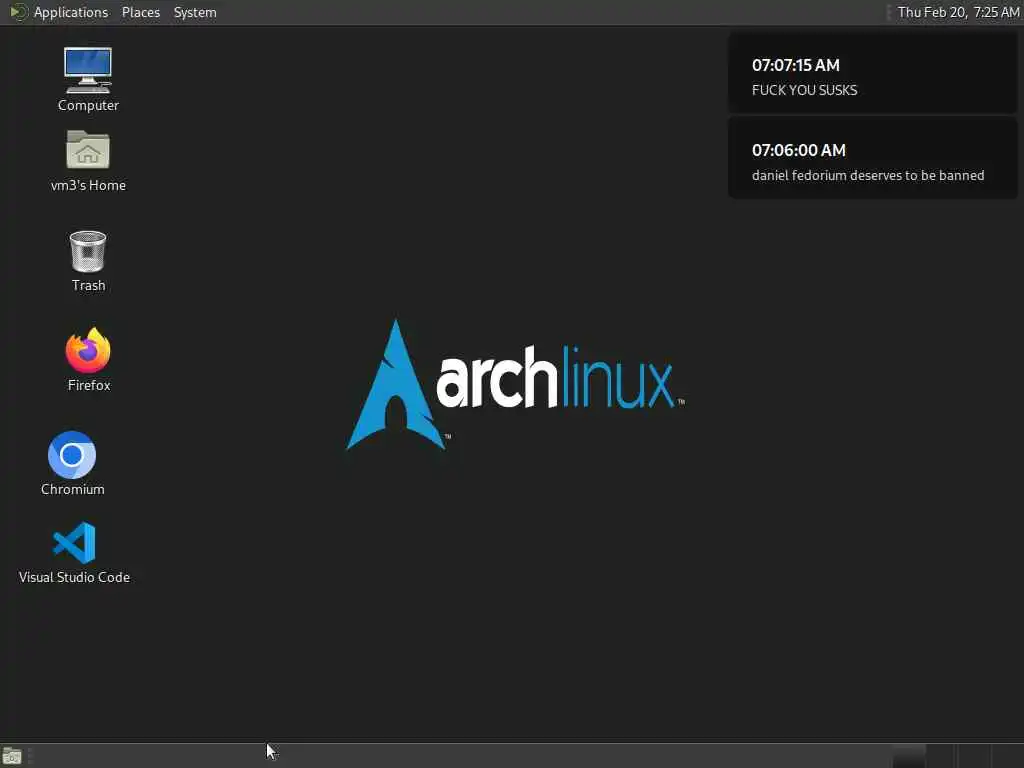Open the System menu
This screenshot has height=768, width=1024.
point(195,12)
